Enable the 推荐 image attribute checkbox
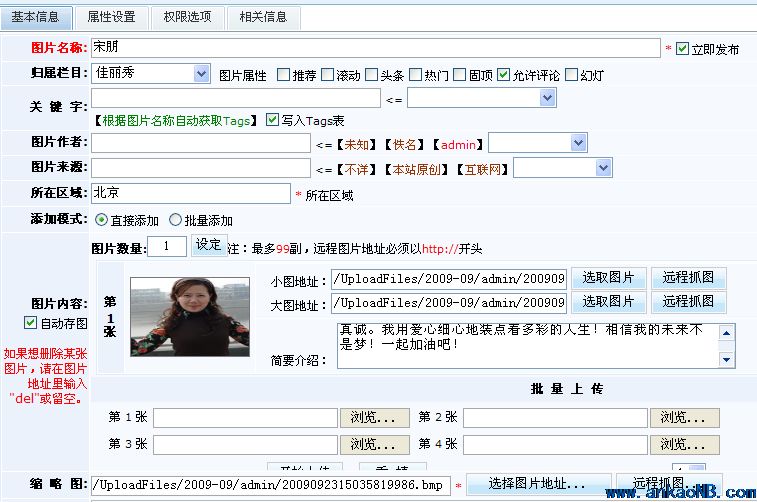757x502 pixels. click(x=284, y=74)
